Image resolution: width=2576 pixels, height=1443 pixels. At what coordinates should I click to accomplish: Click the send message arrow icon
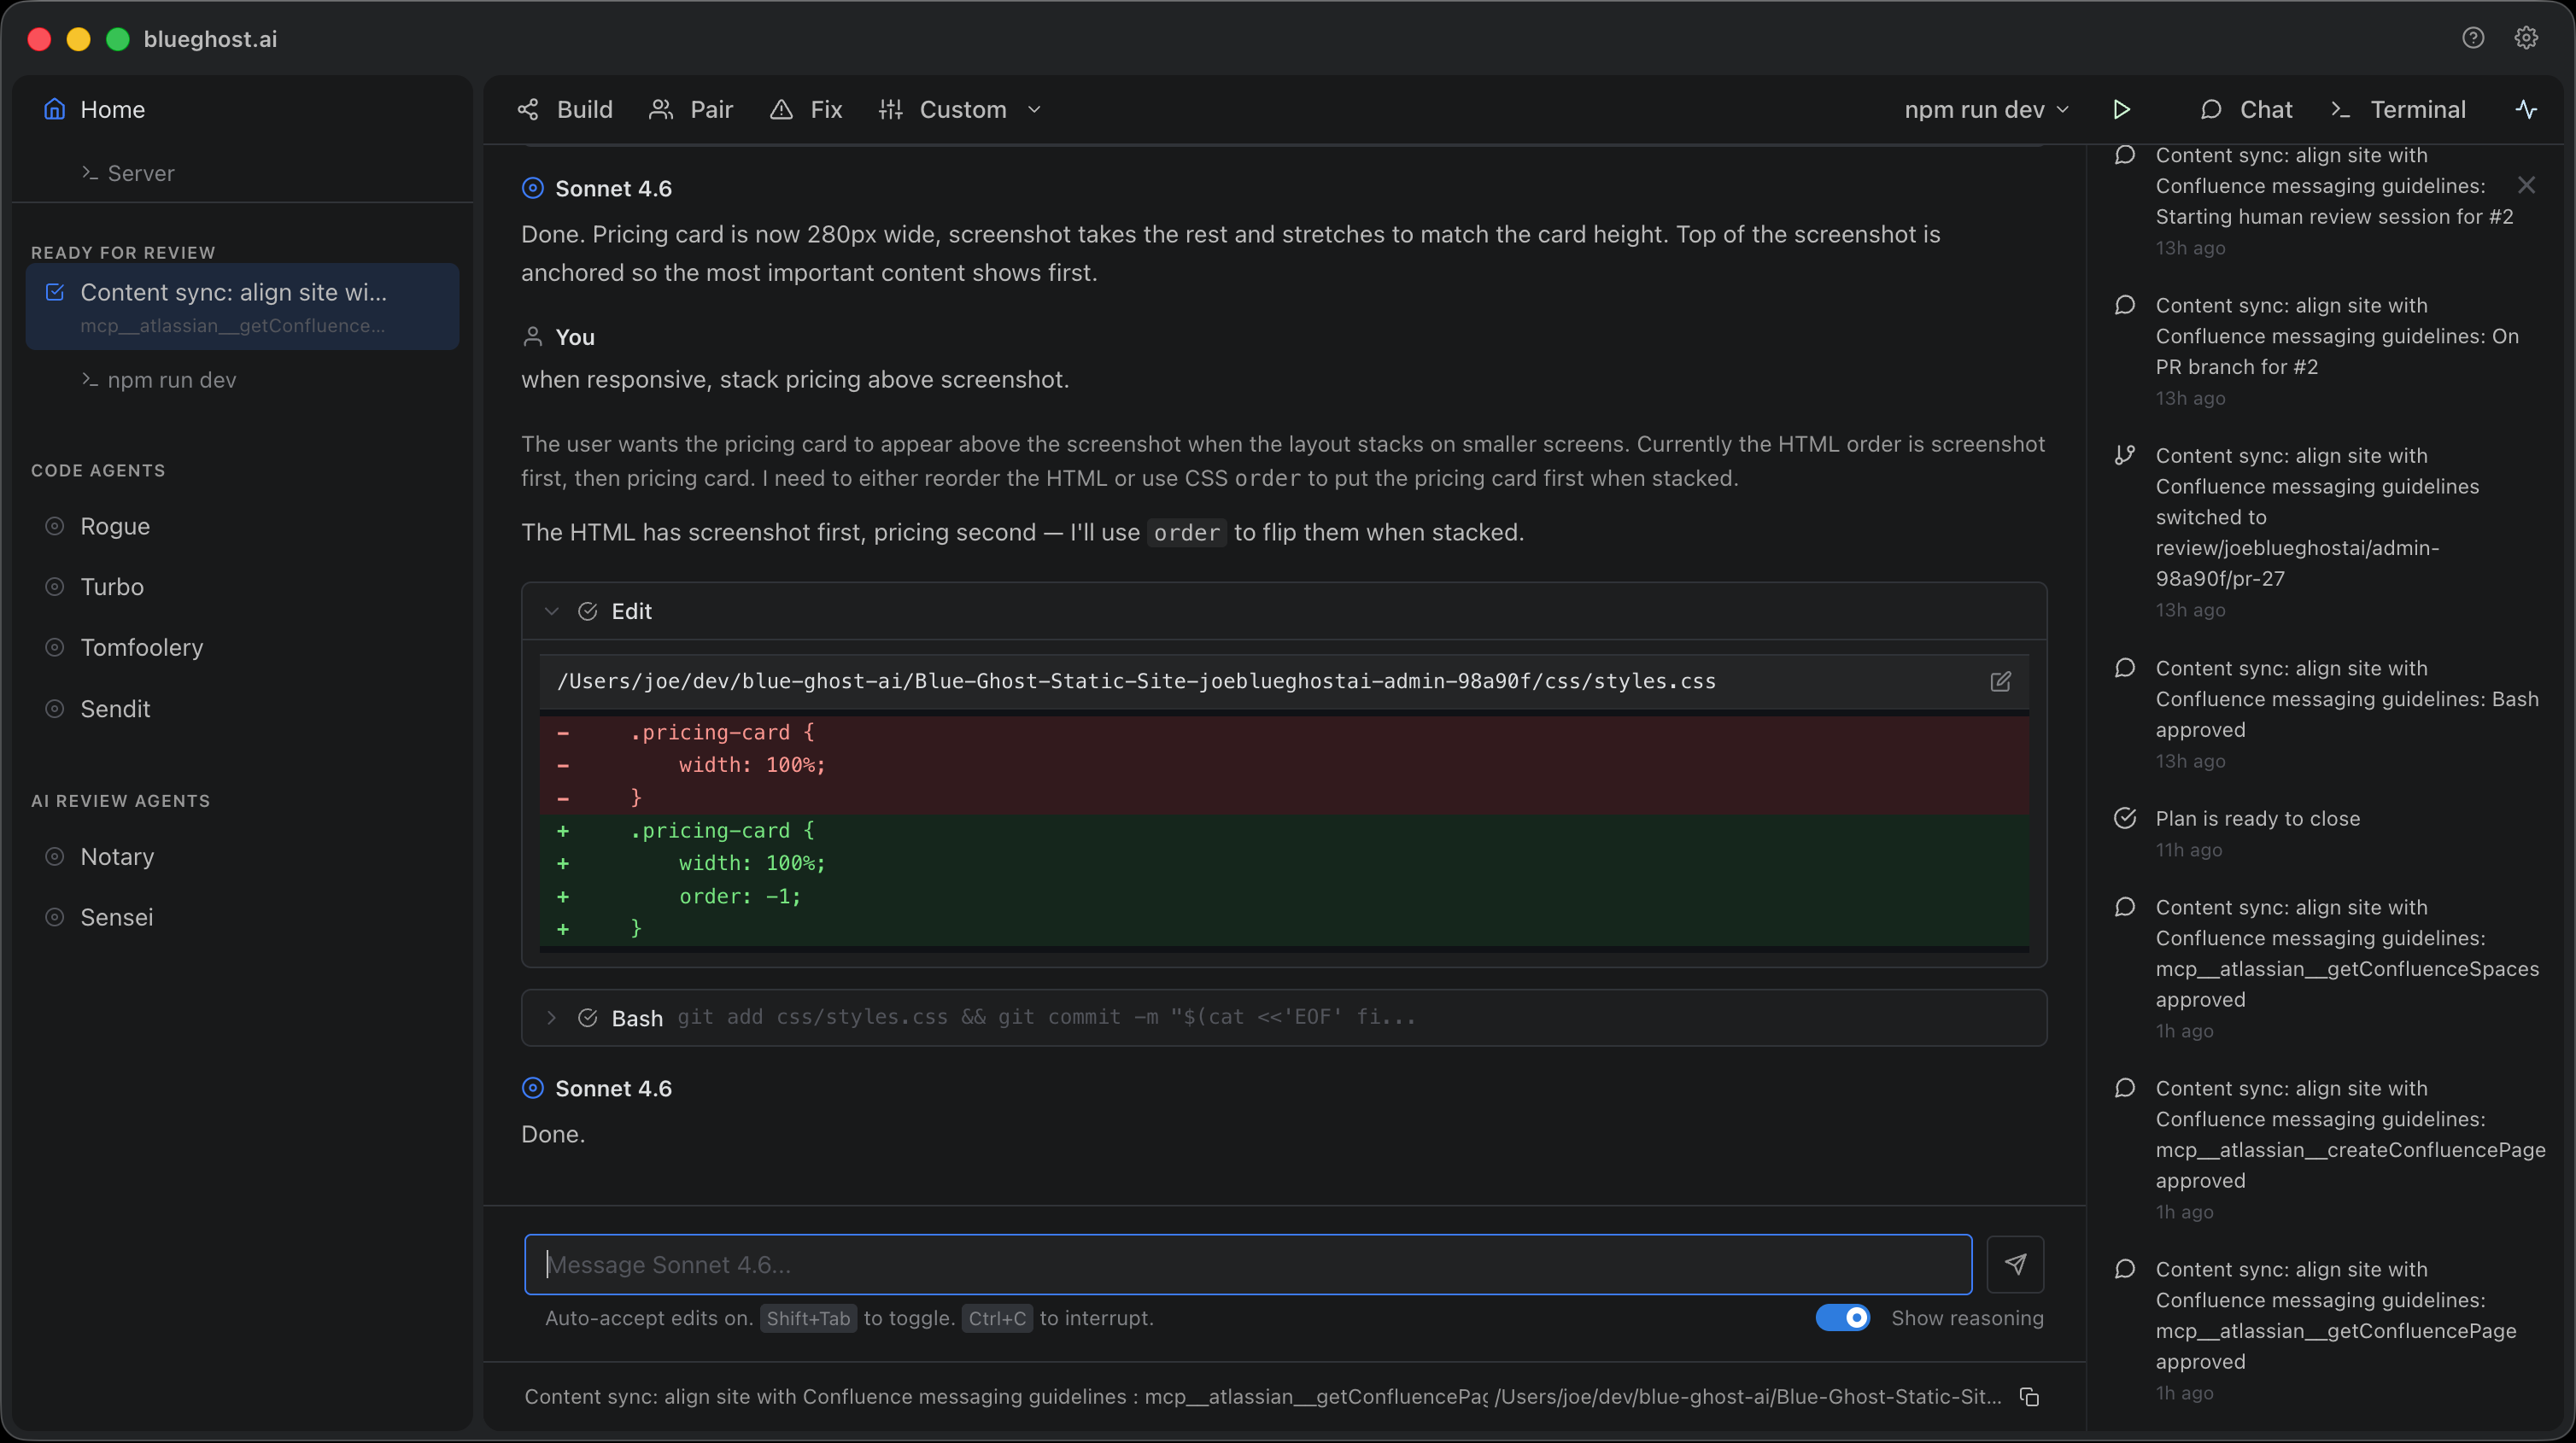pos(2015,1264)
